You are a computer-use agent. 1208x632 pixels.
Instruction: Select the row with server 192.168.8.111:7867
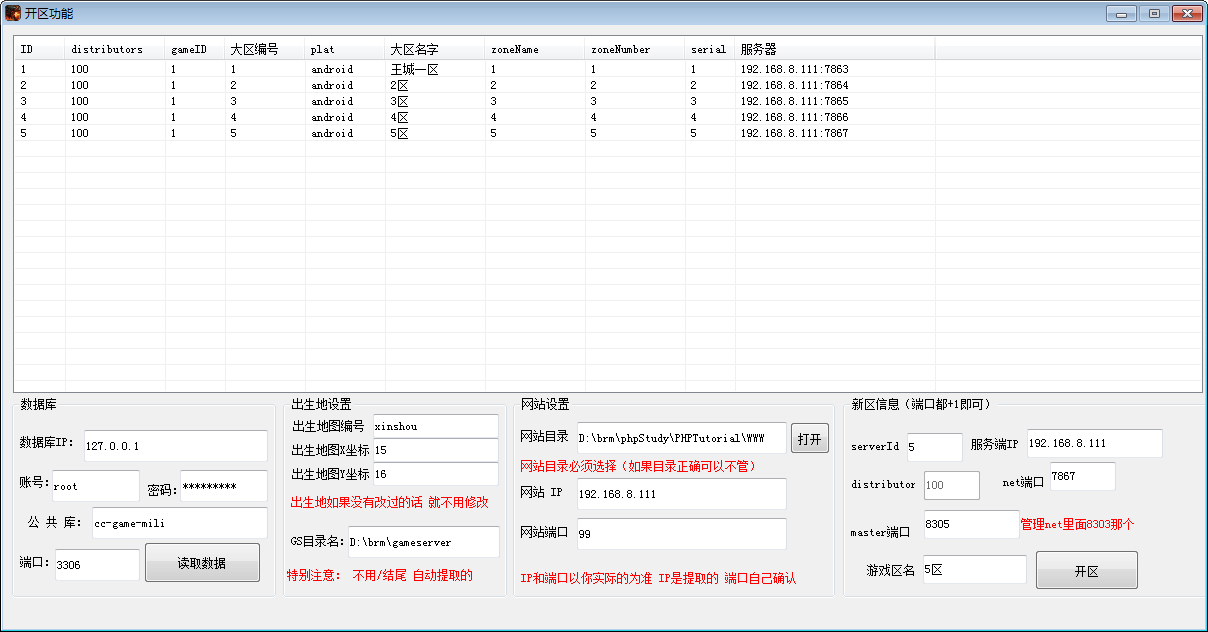(794, 133)
